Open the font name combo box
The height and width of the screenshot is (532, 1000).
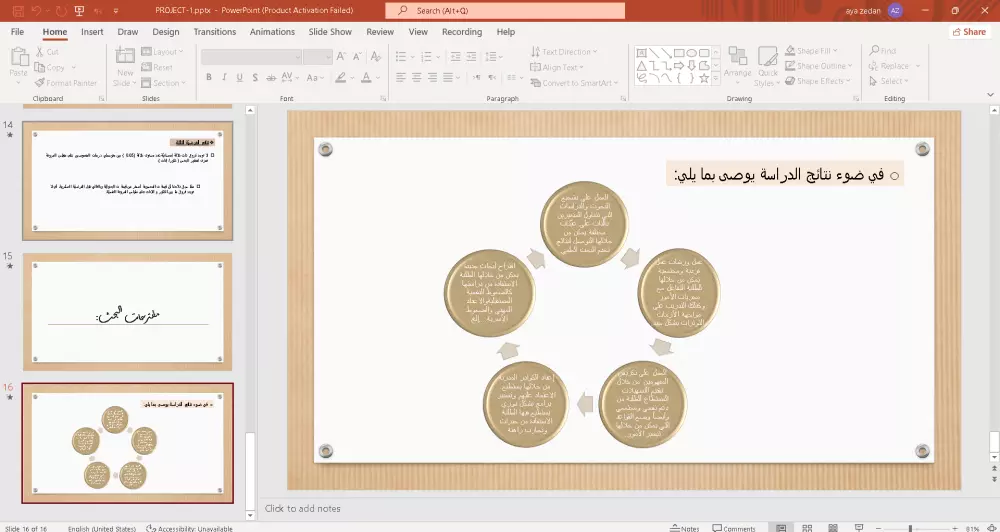pos(251,57)
